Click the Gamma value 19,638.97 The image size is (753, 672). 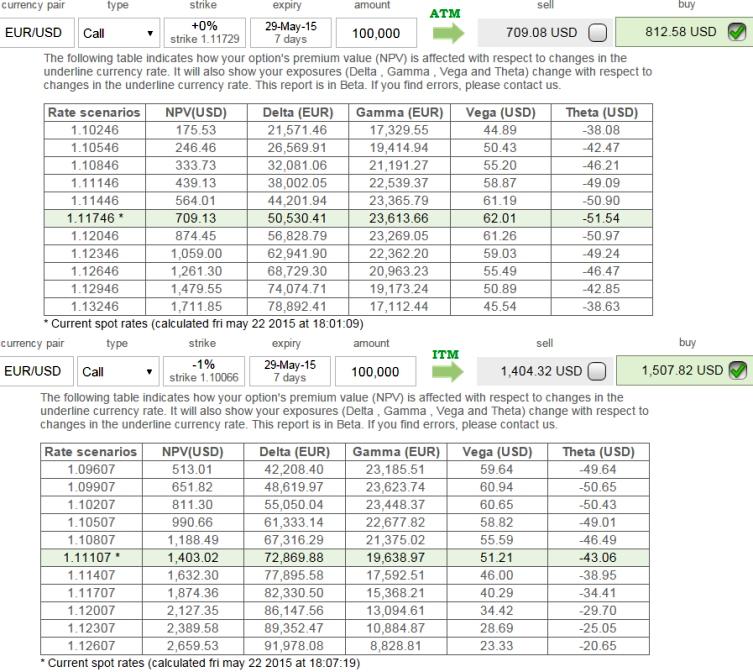[395, 558]
